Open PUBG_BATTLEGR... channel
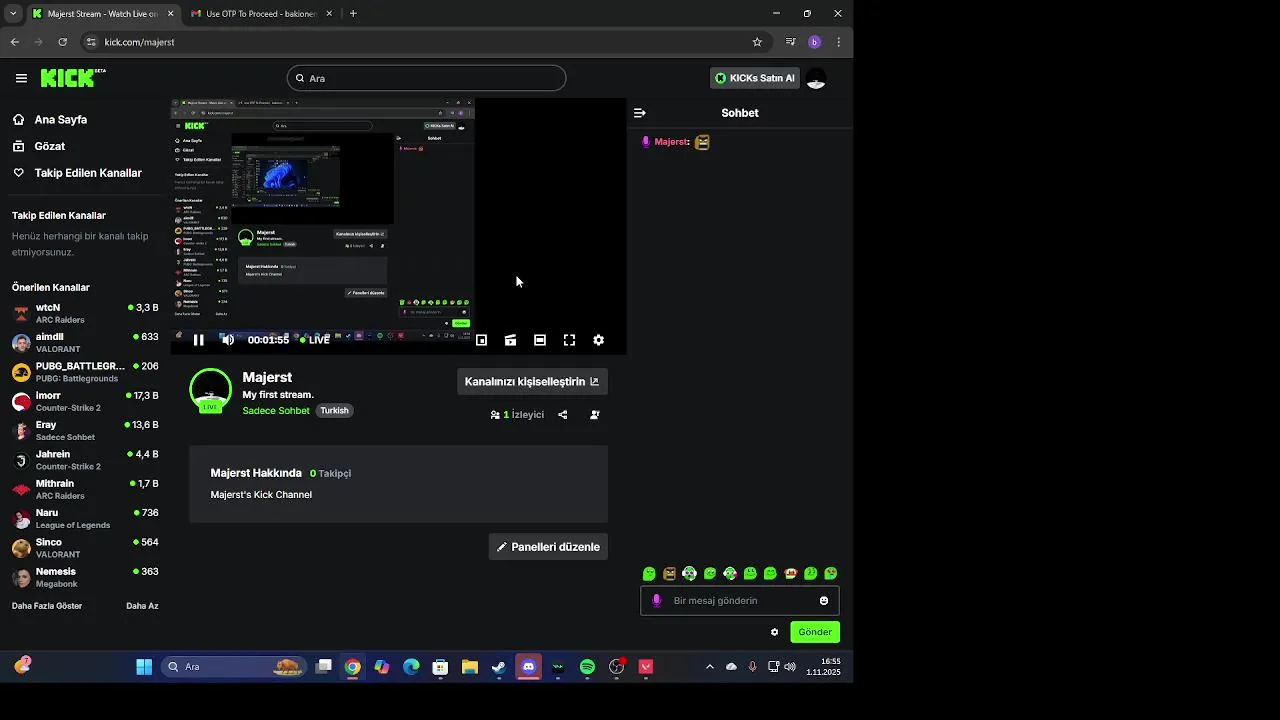Viewport: 1280px width, 720px height. click(85, 372)
